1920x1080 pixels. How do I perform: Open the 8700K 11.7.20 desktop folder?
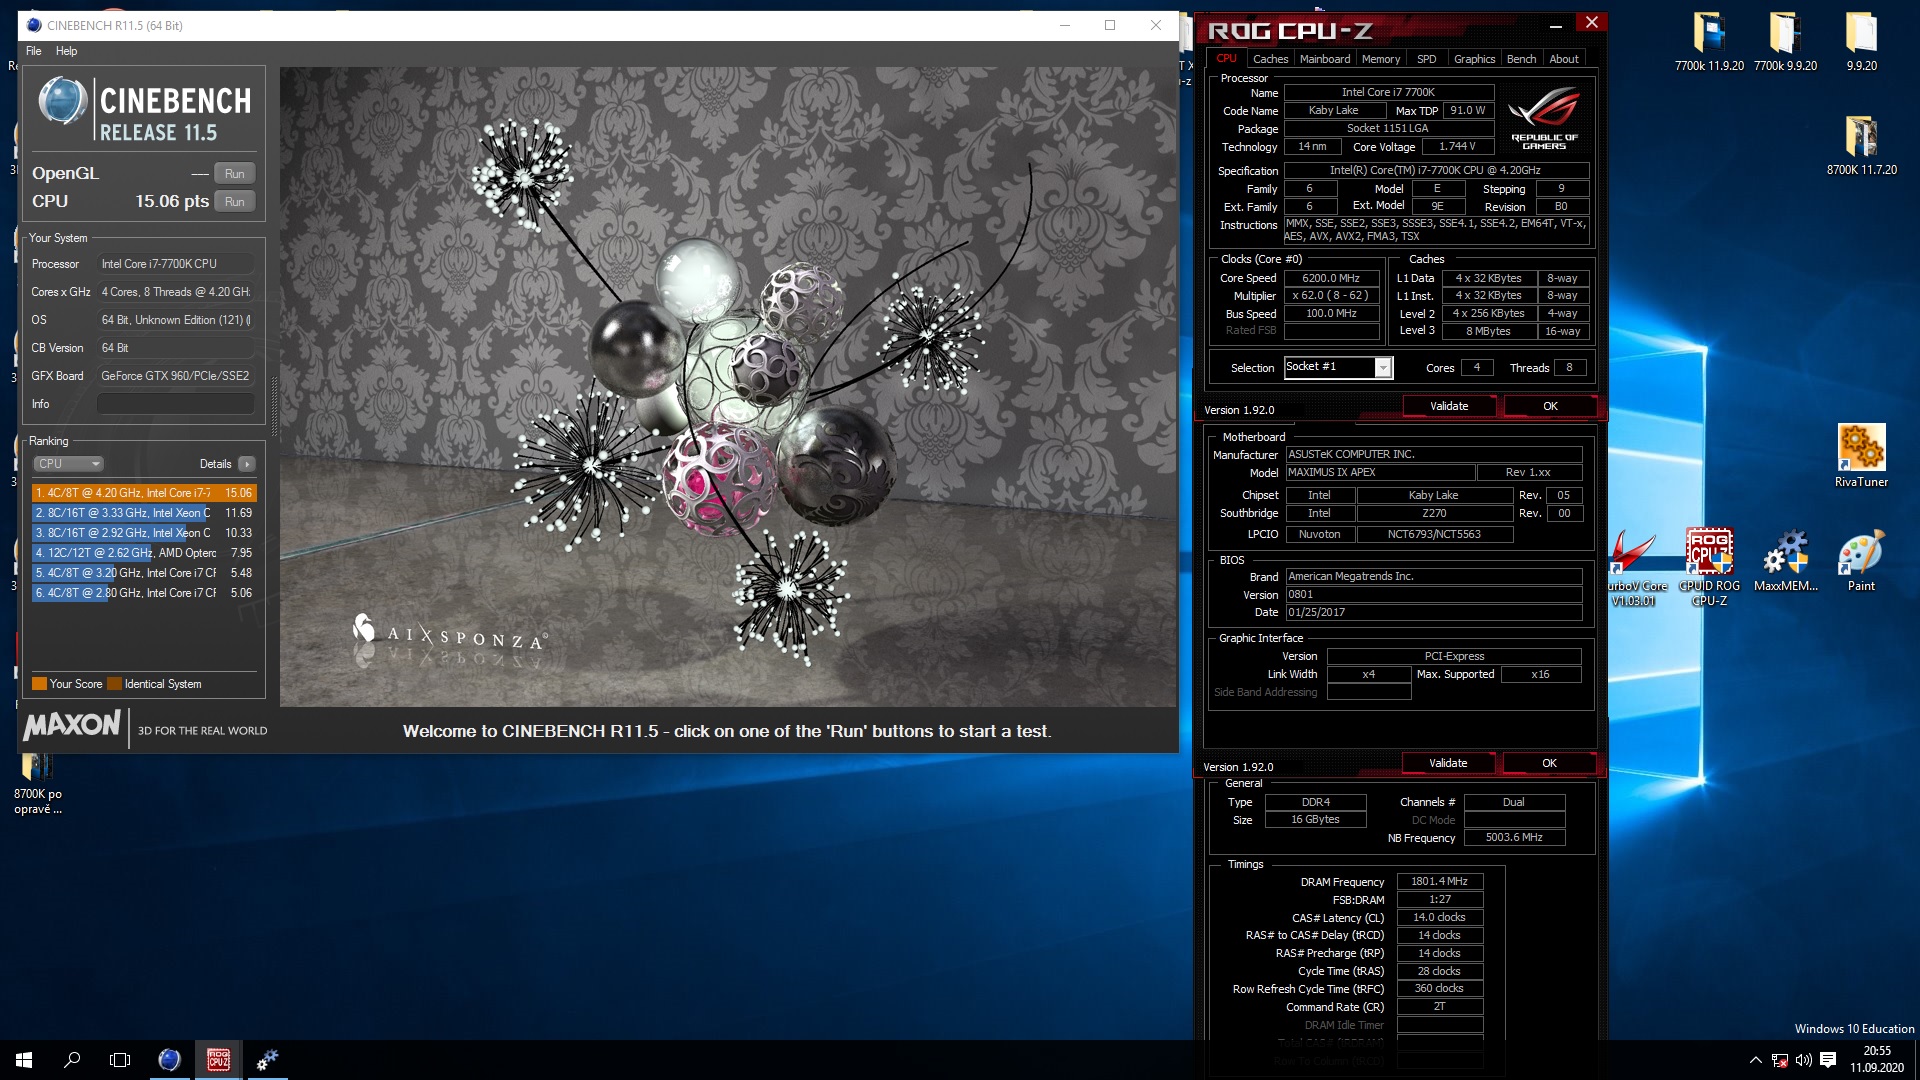[1861, 146]
